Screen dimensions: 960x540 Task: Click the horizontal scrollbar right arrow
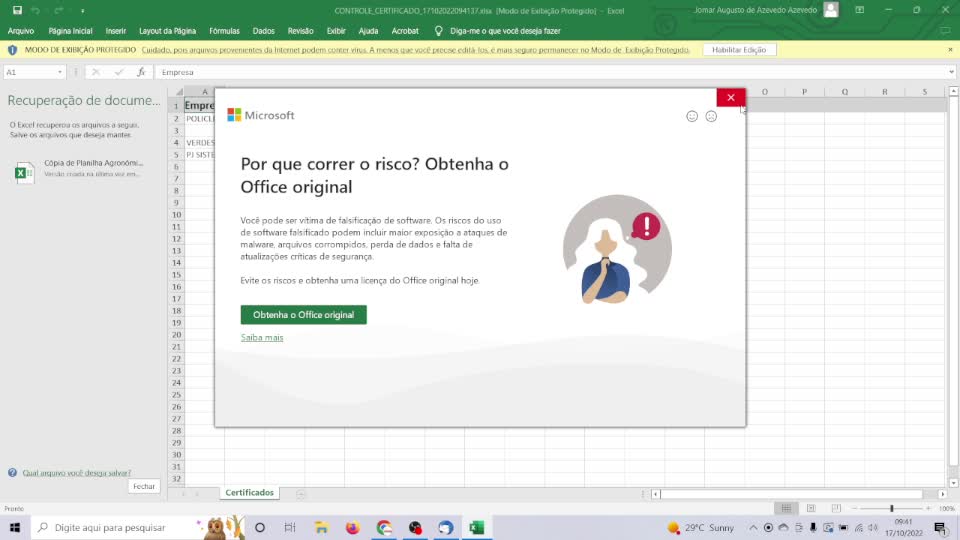[942, 493]
